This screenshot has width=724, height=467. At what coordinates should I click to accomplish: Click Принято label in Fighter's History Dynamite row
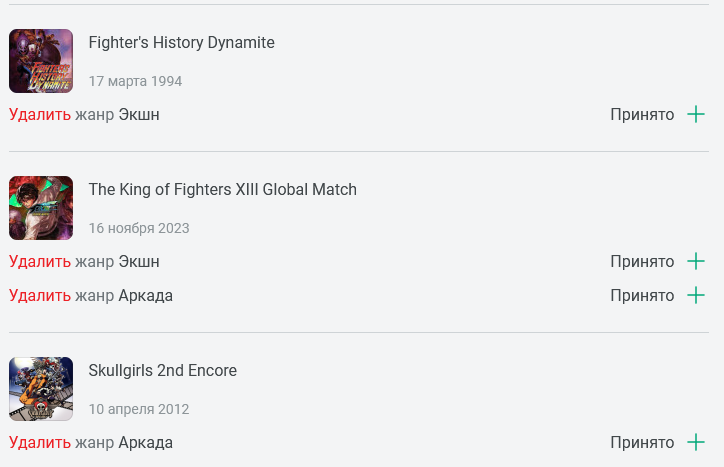click(x=642, y=115)
